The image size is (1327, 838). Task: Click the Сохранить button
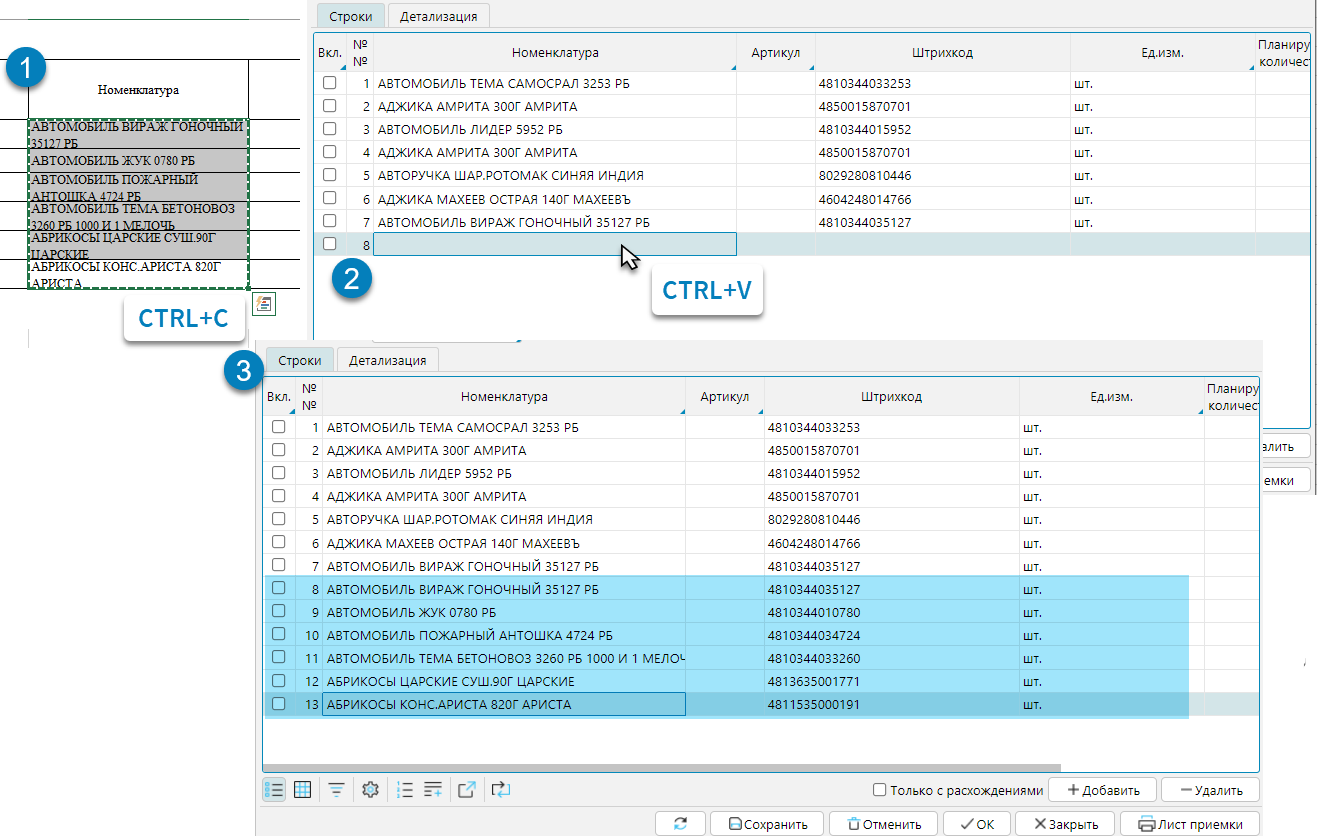[767, 824]
